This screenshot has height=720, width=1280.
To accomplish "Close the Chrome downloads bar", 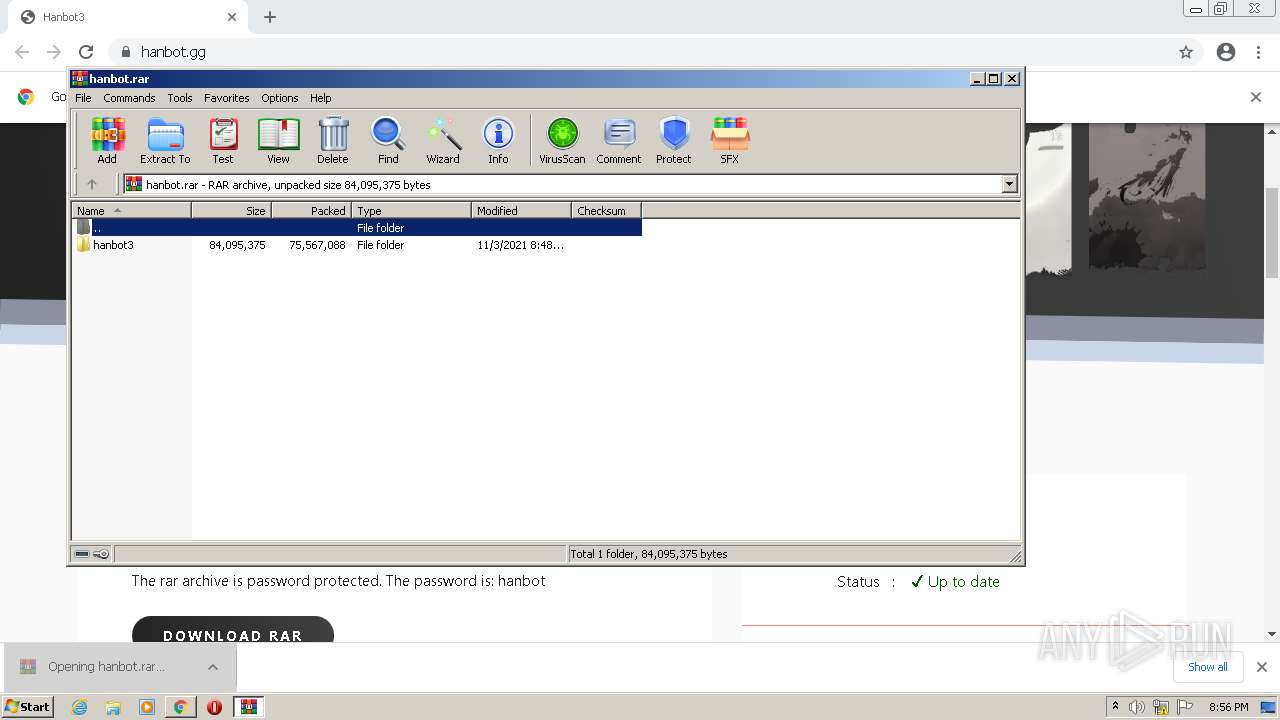I will tap(1261, 667).
